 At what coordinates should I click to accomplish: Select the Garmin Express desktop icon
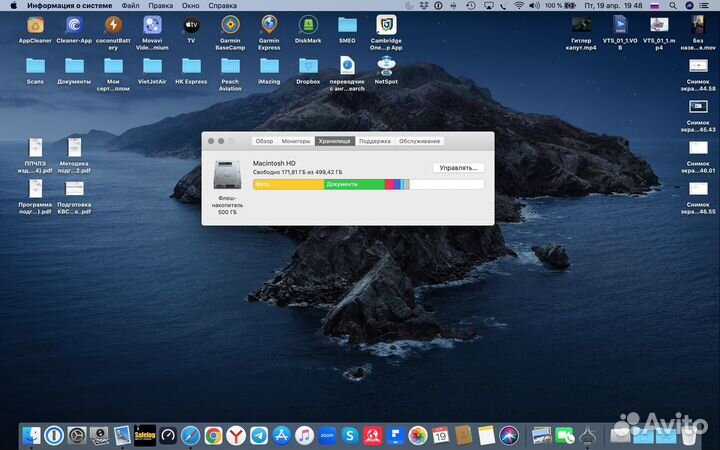(270, 25)
